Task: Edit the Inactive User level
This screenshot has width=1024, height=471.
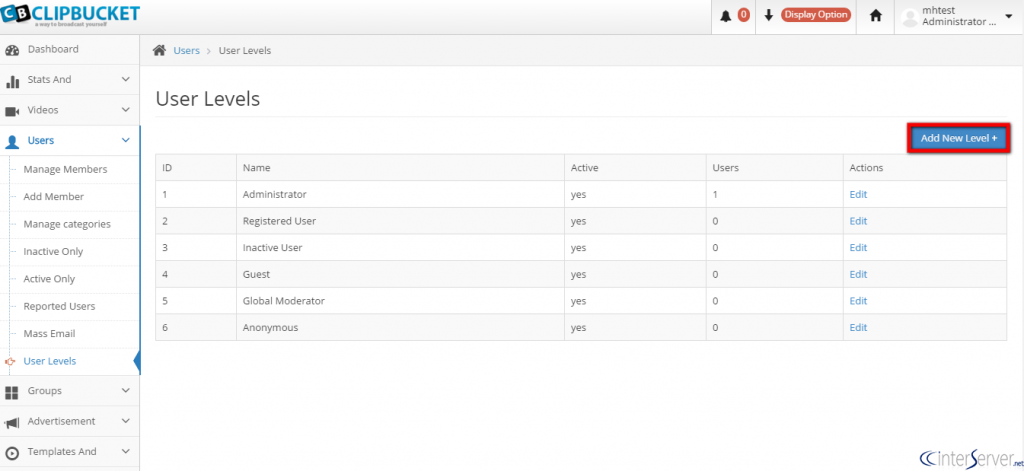Action: [858, 248]
